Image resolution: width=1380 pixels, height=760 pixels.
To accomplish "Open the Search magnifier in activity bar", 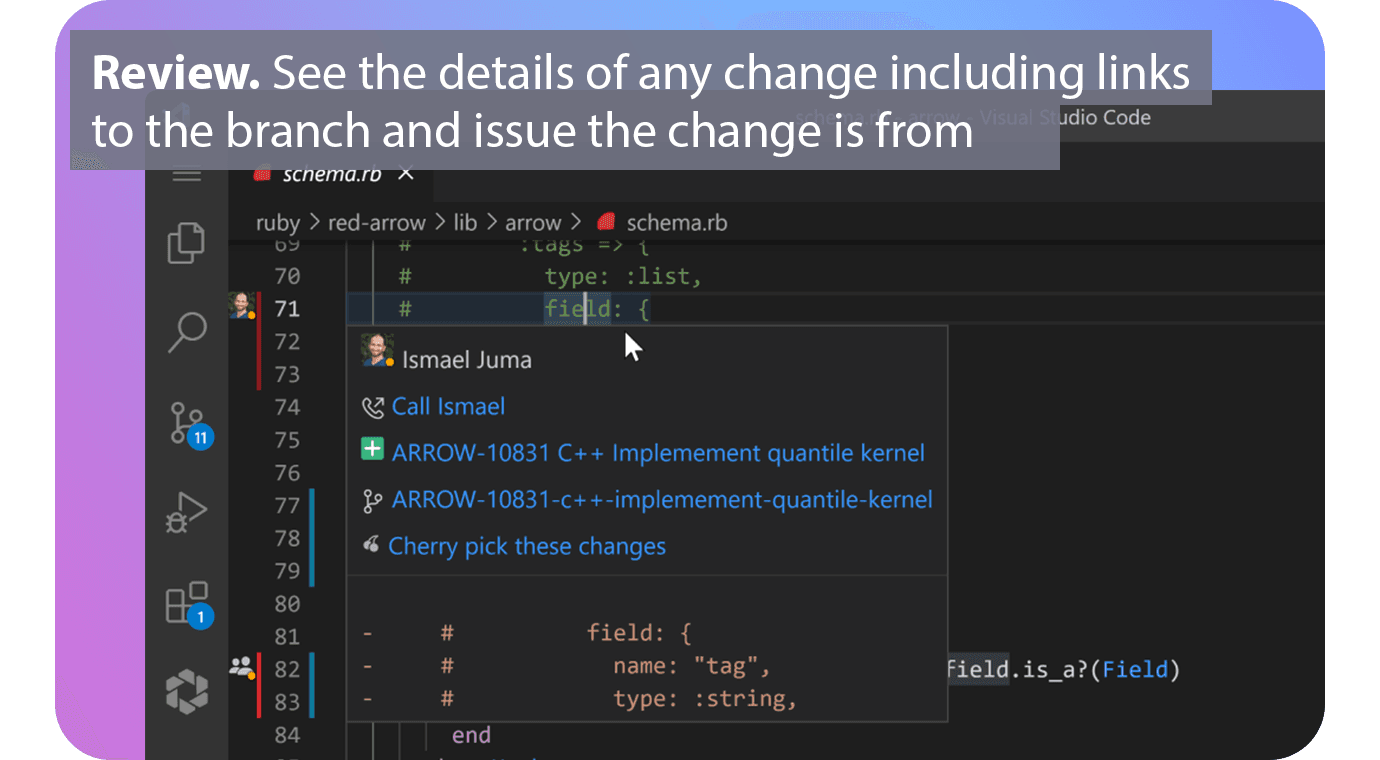I will click(x=186, y=332).
